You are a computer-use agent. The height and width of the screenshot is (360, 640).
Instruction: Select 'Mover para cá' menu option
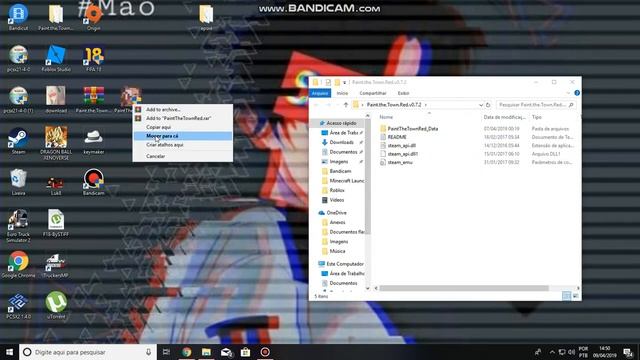(183, 136)
